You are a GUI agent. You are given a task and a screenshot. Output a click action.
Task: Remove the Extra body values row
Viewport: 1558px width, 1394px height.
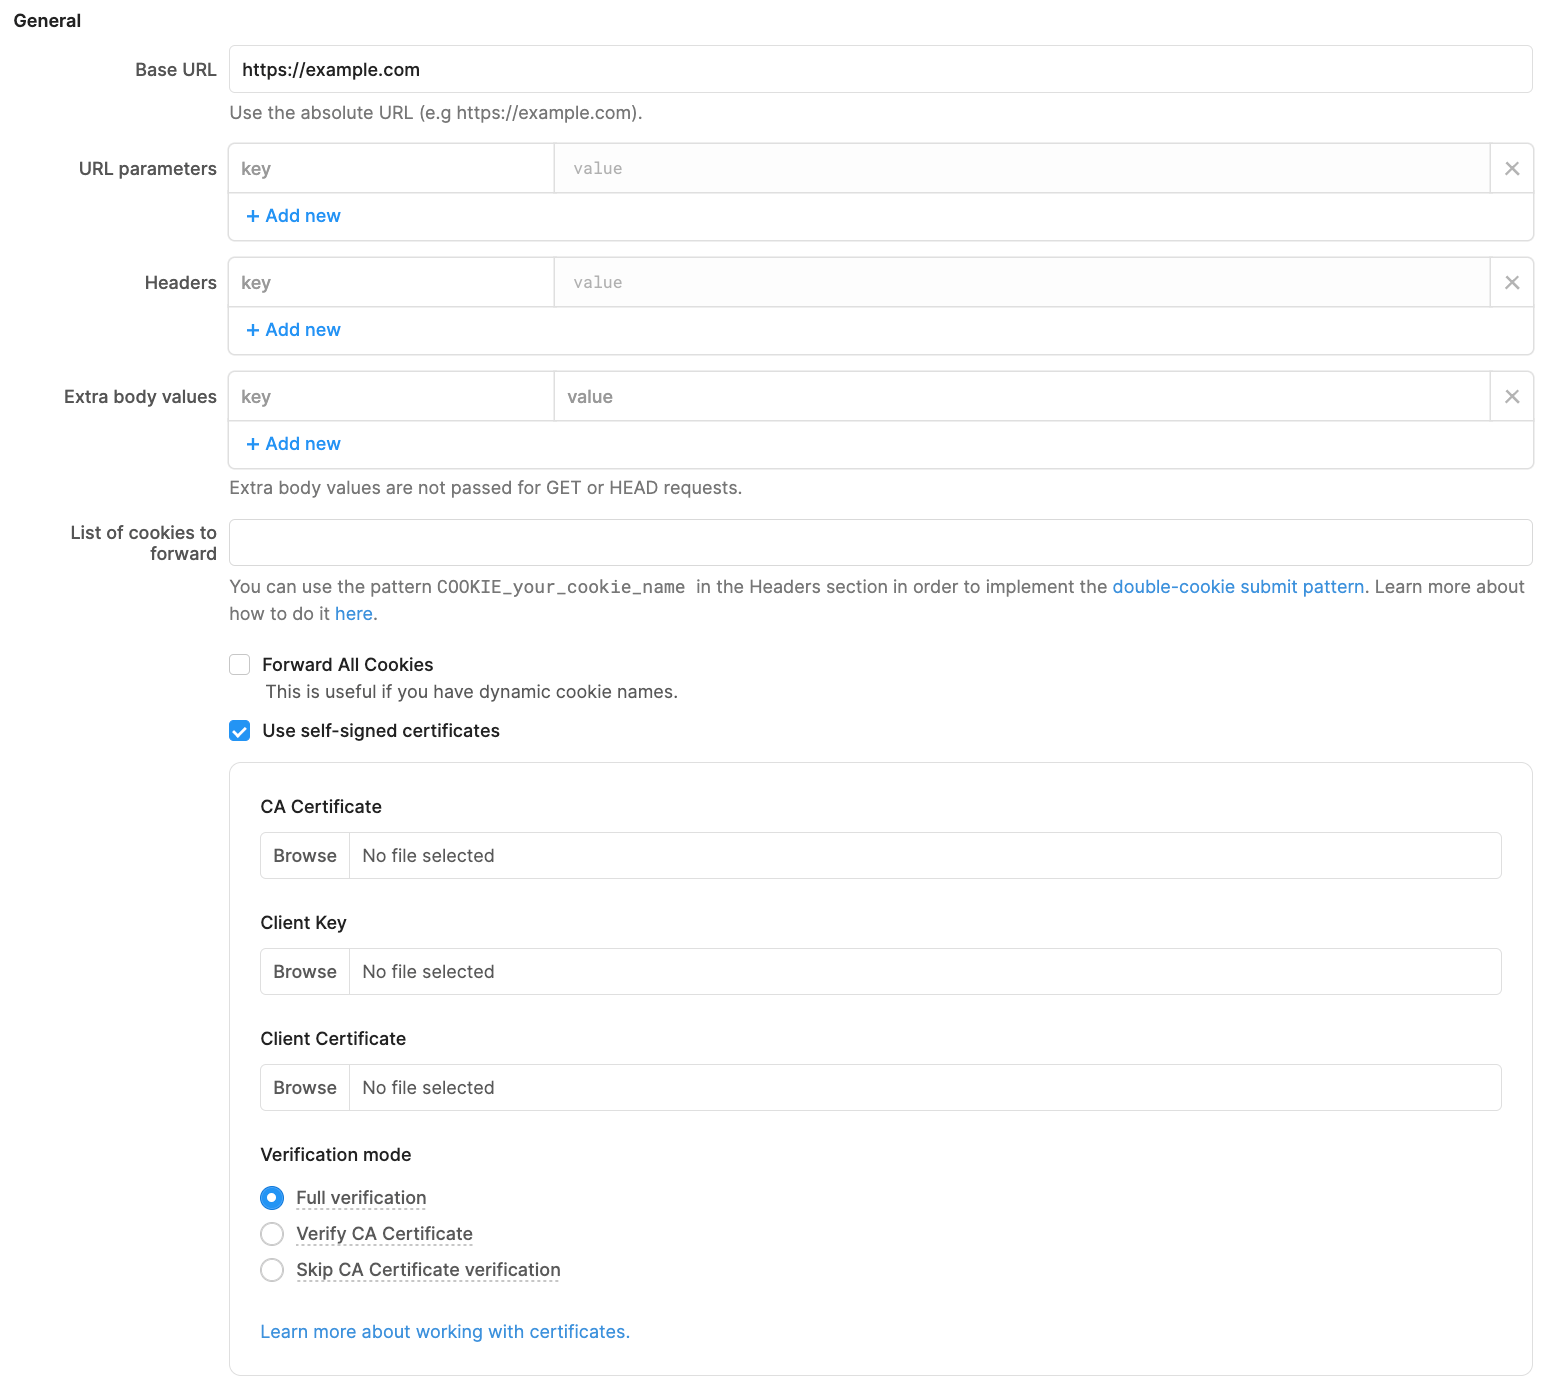[x=1512, y=397]
